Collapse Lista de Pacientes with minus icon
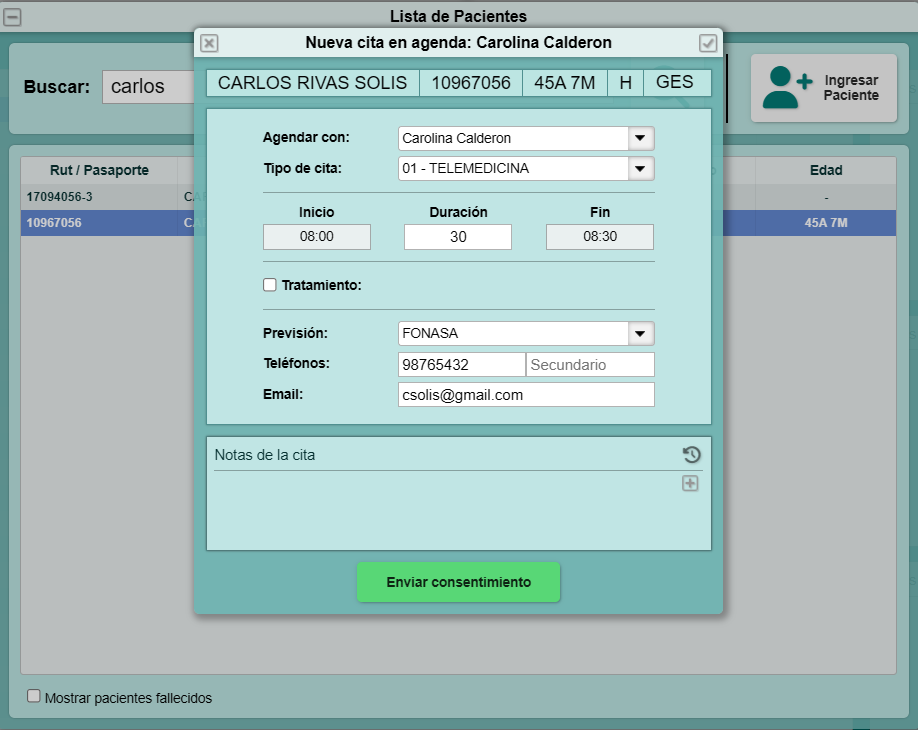Image resolution: width=918 pixels, height=730 pixels. (12, 17)
